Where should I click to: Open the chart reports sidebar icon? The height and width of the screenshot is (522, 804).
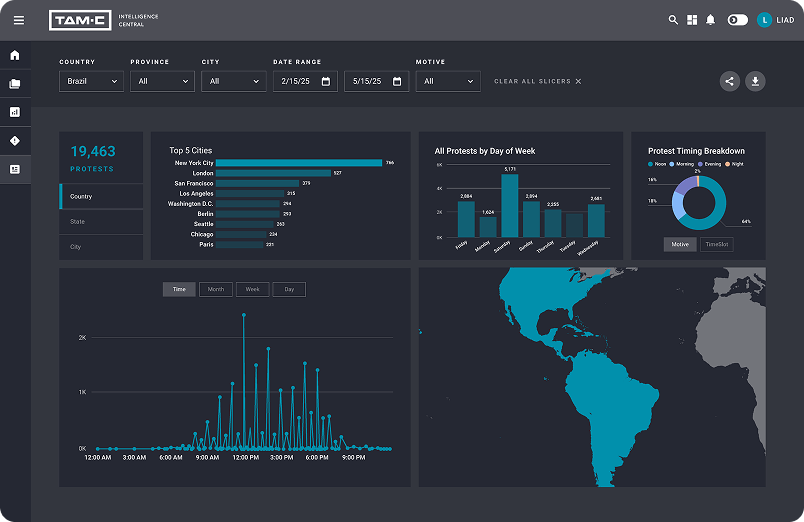point(15,112)
